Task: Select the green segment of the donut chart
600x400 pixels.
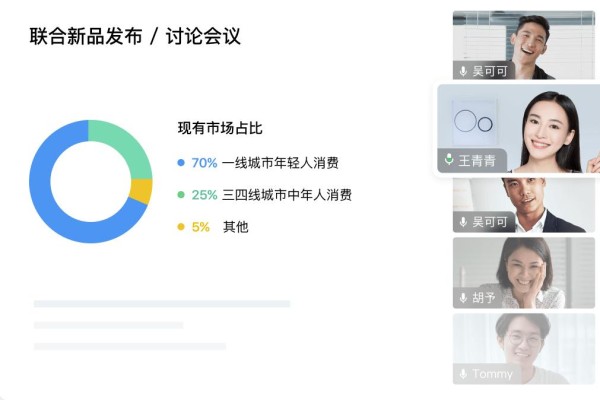Action: 128,145
